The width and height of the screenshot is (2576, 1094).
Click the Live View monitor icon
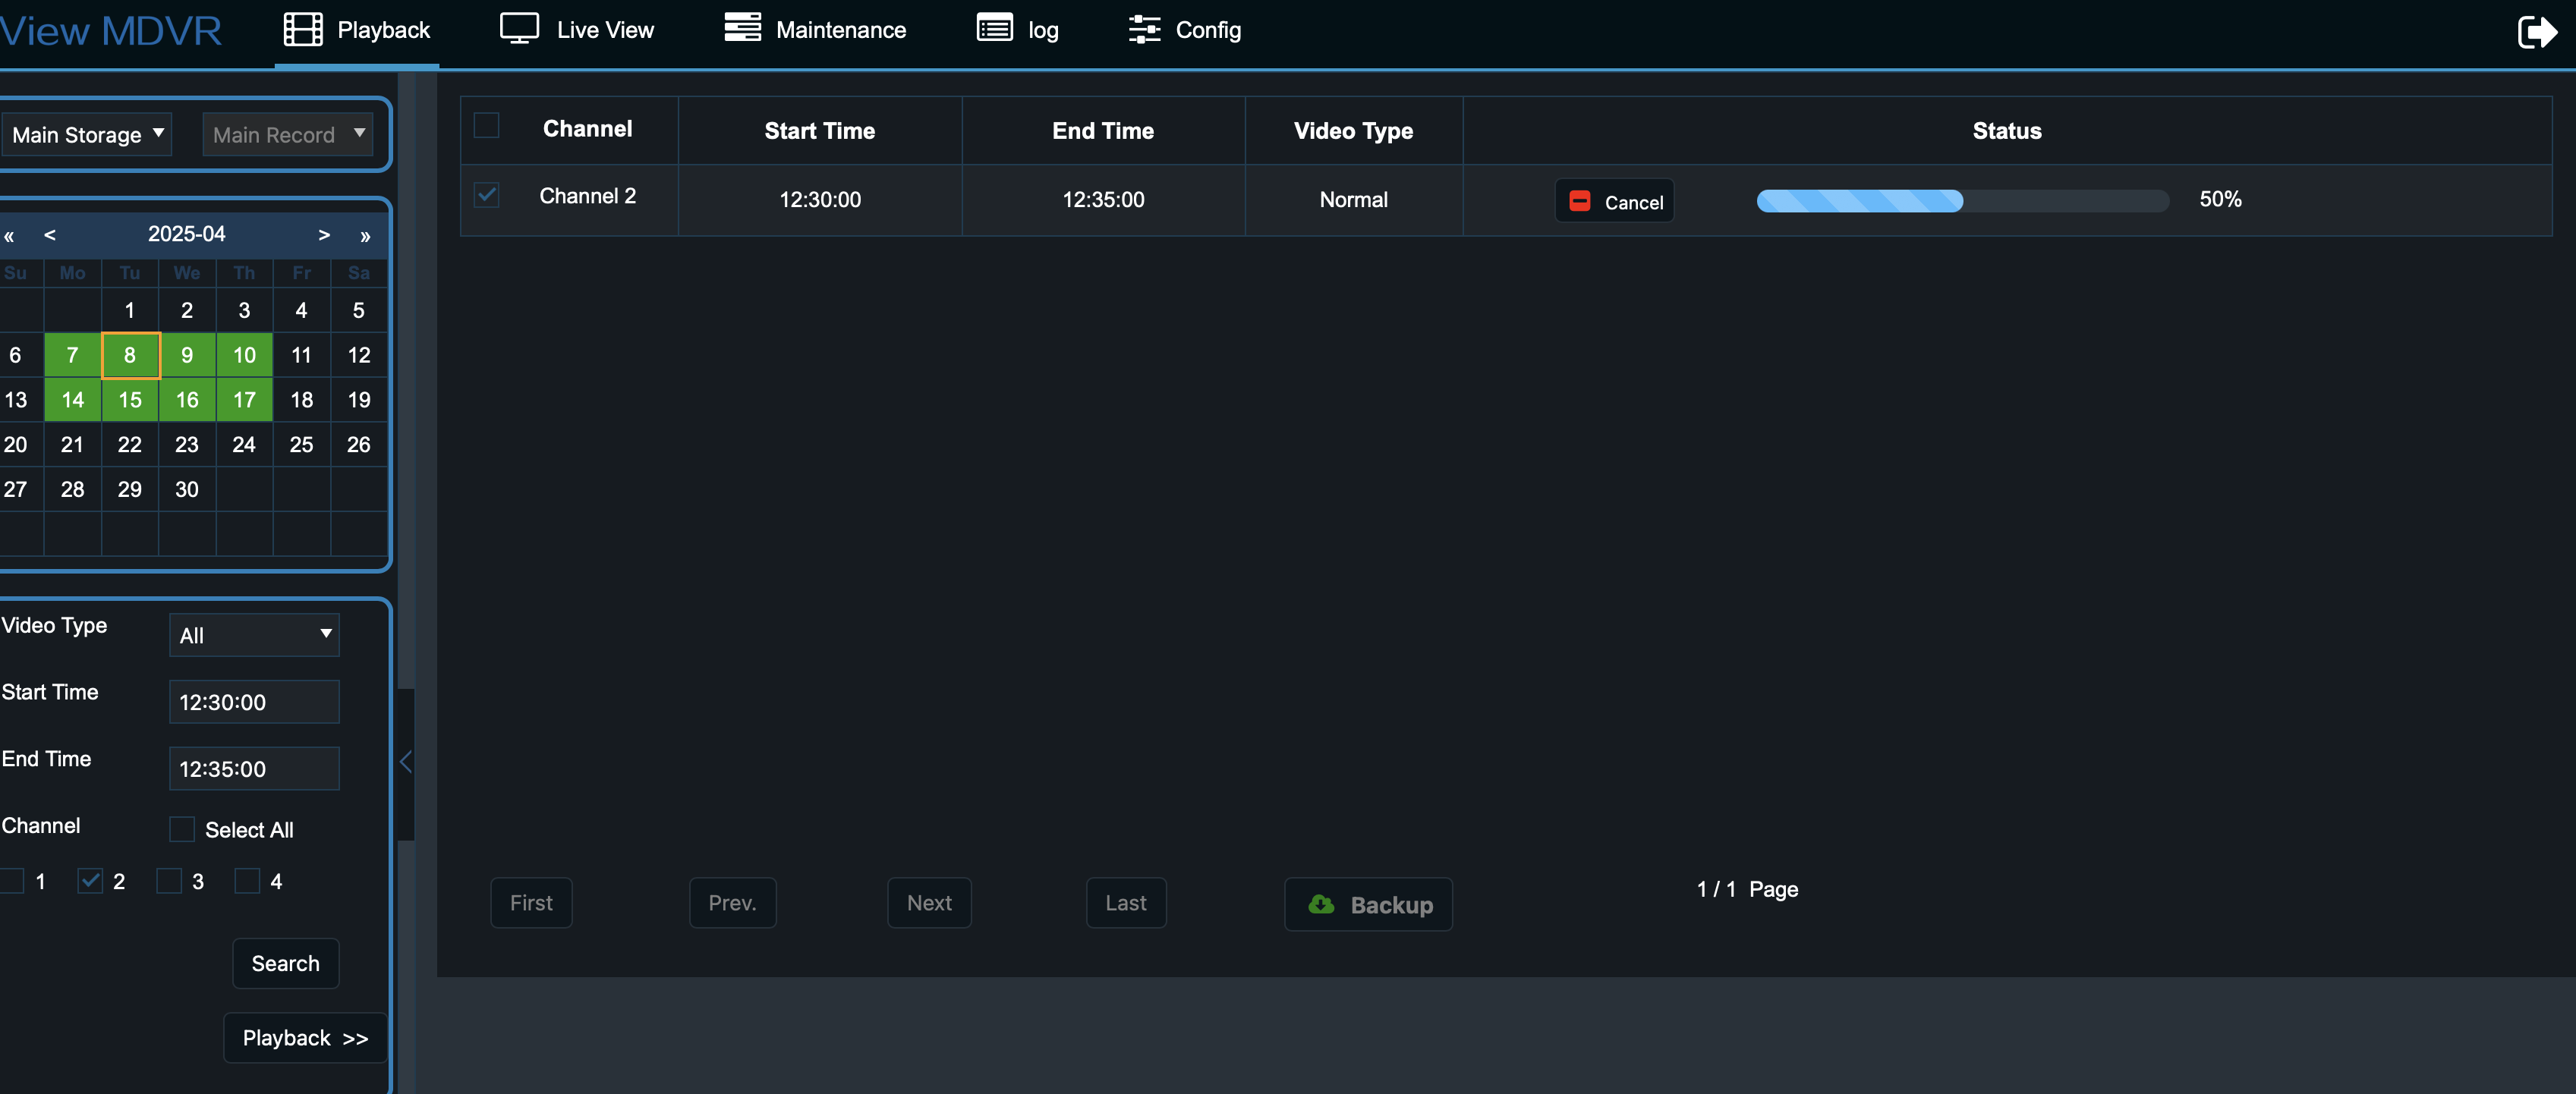(x=519, y=29)
